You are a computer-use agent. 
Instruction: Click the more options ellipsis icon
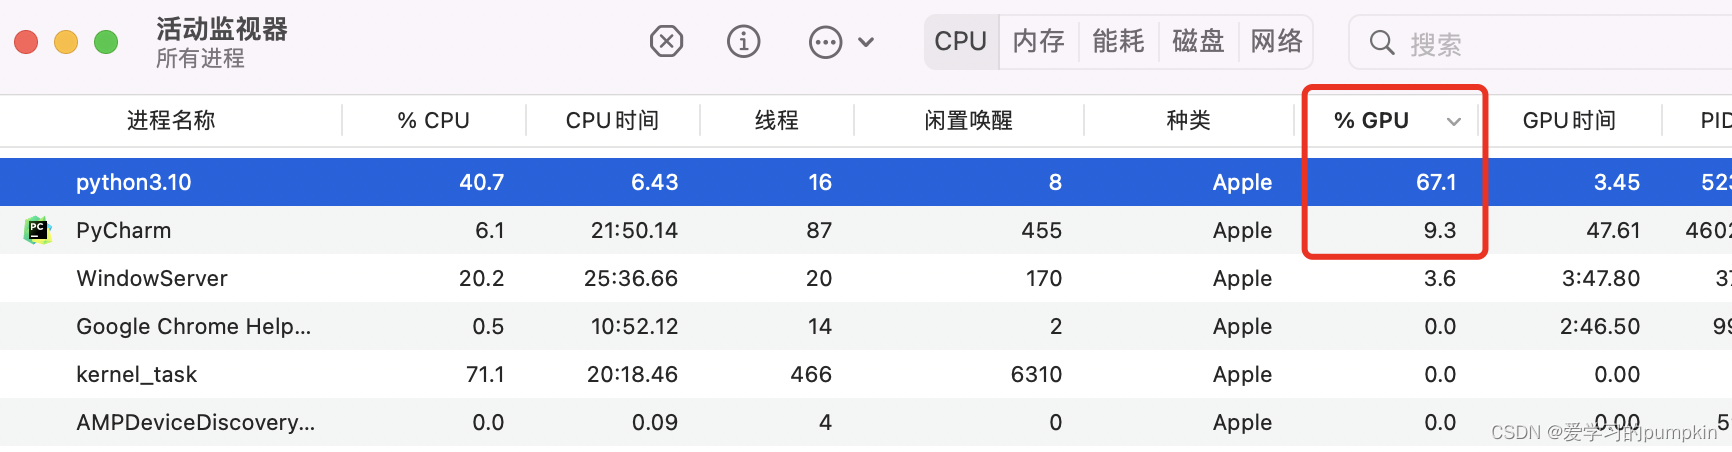(x=825, y=42)
